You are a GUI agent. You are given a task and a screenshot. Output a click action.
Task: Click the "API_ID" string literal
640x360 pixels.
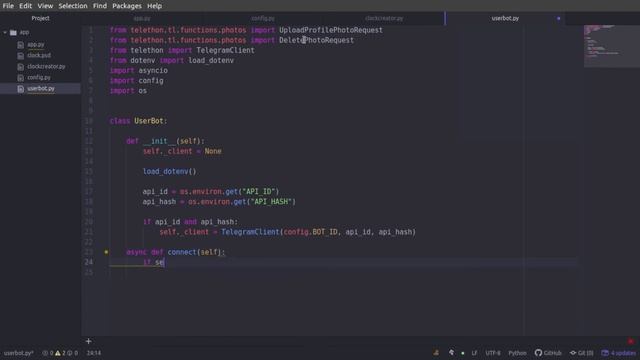[259, 191]
